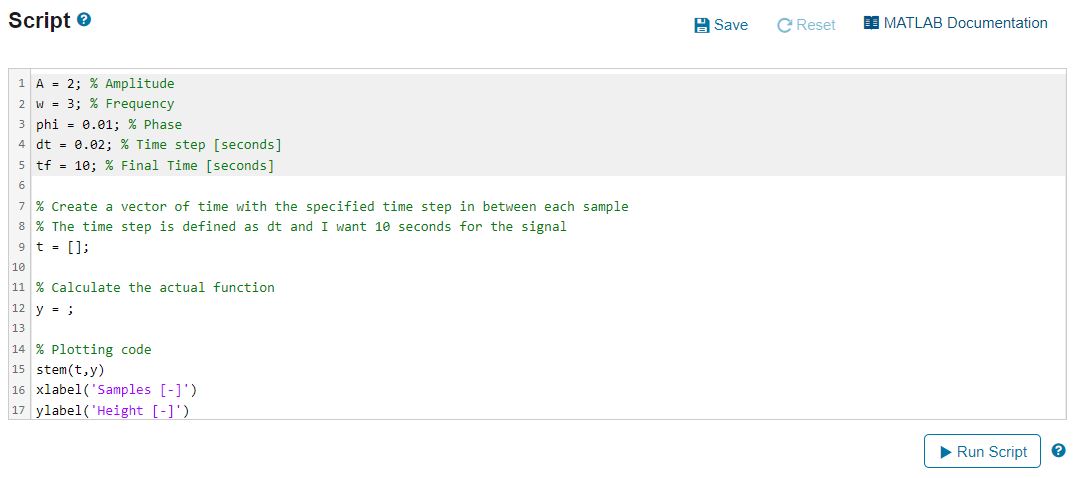Click line number 6 in the gutter
The width and height of the screenshot is (1082, 478).
21,186
